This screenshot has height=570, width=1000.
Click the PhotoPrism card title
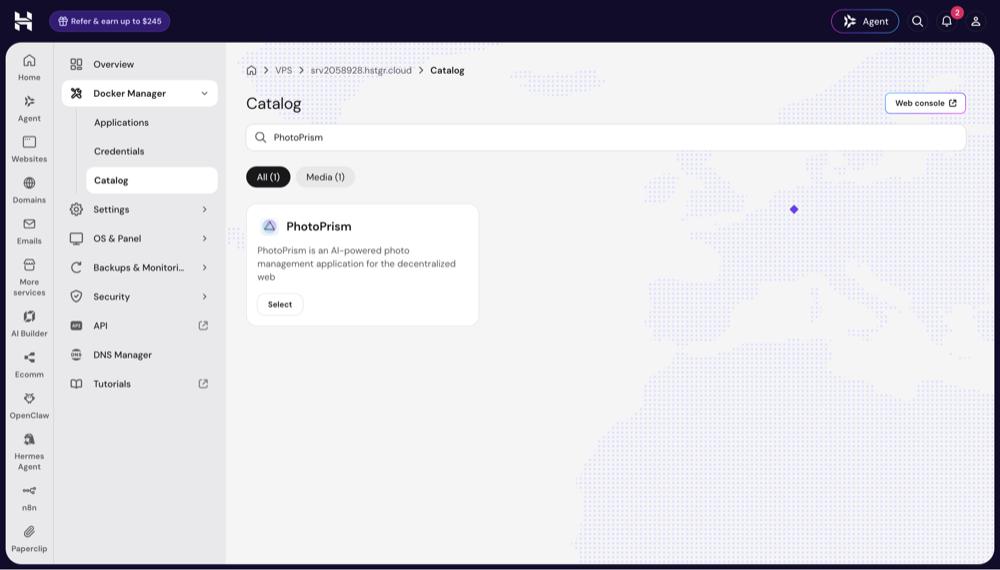[x=319, y=226]
